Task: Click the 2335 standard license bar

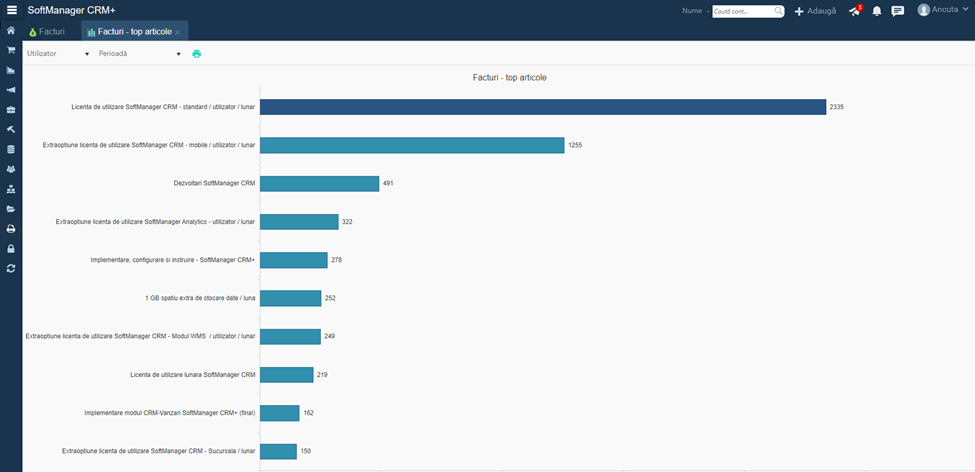Action: click(543, 107)
